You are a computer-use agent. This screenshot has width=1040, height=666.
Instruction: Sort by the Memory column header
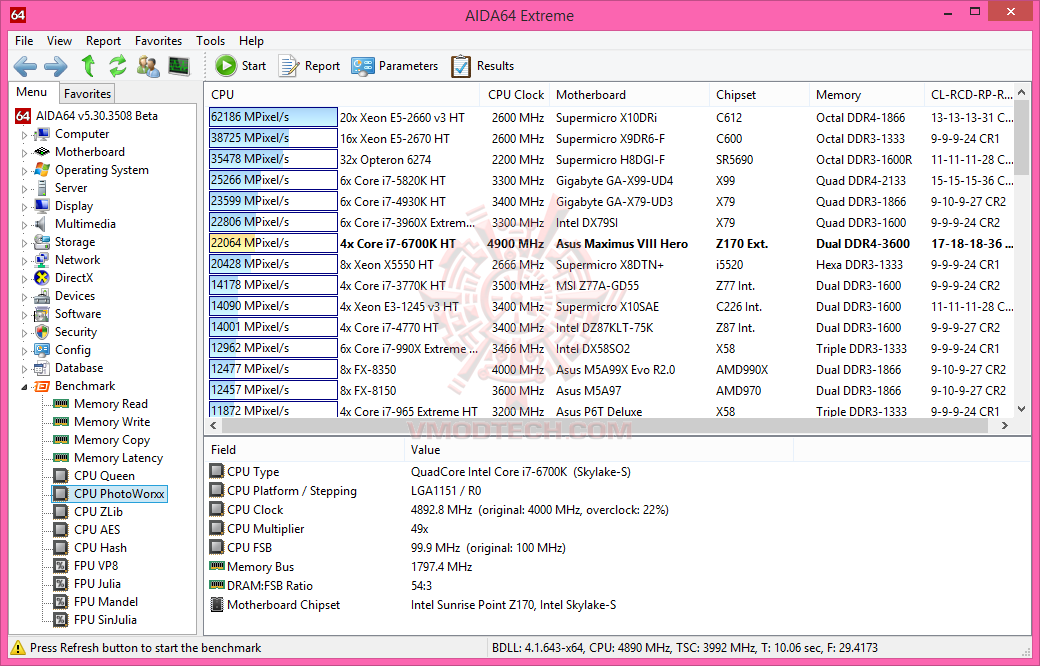coord(867,95)
